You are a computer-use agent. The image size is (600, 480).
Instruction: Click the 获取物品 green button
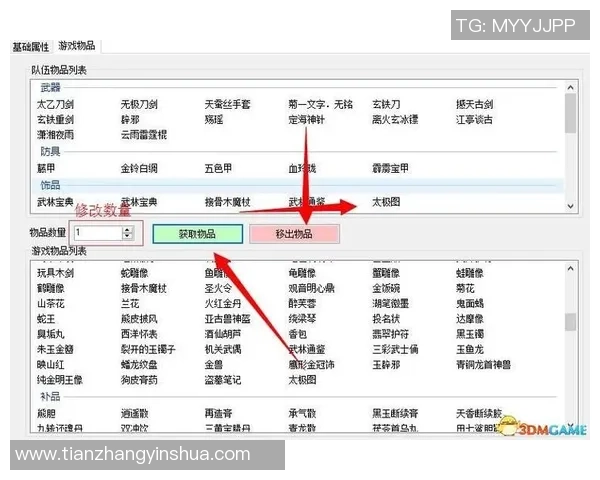pyautogui.click(x=197, y=234)
